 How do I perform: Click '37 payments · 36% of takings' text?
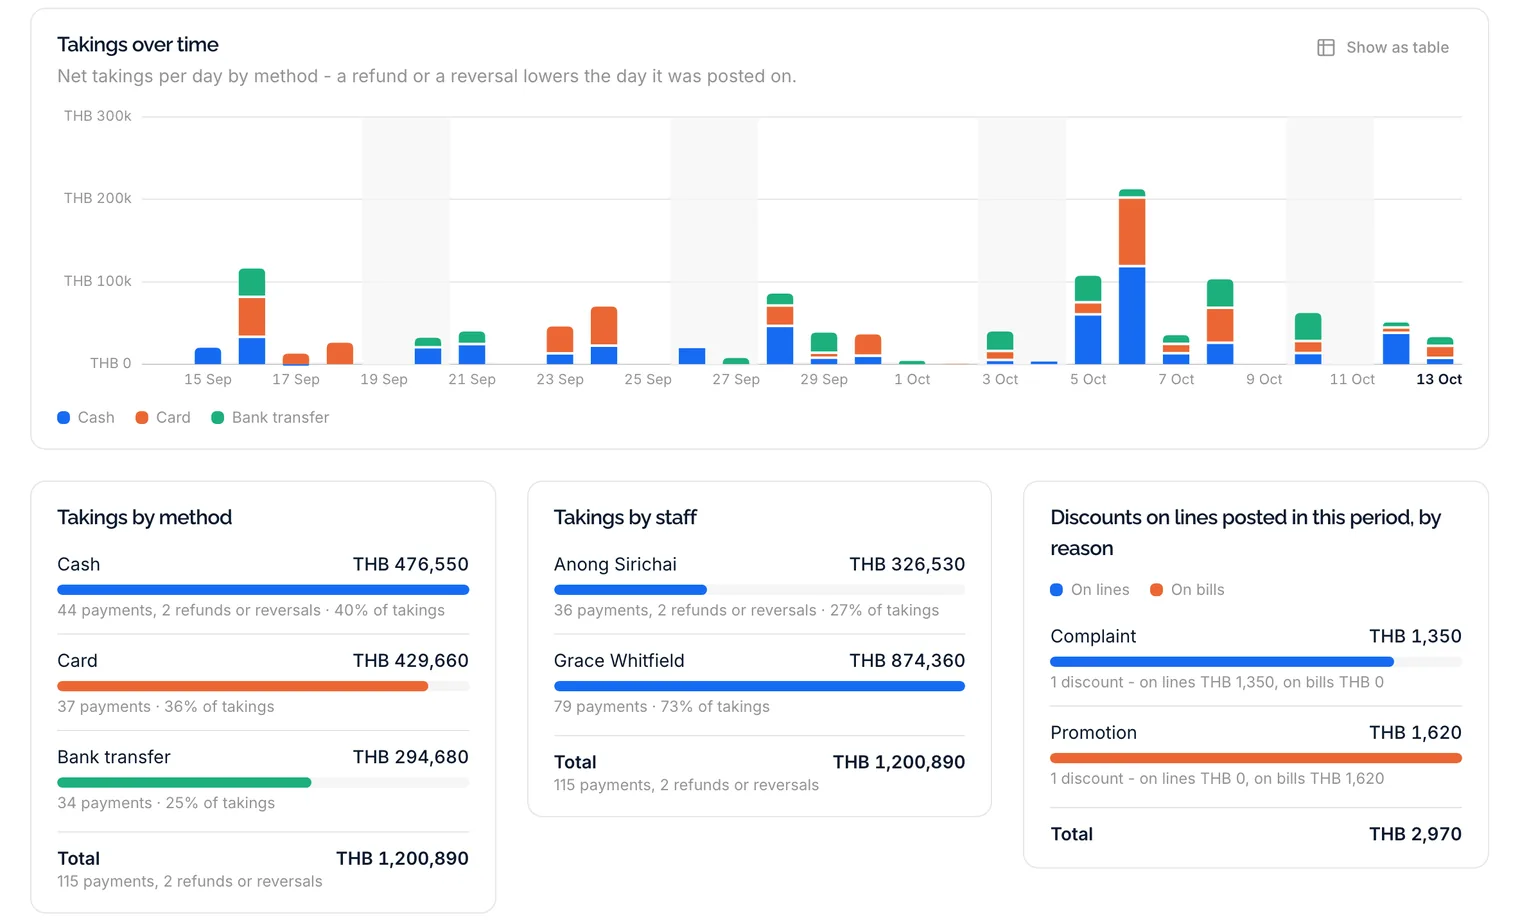[x=166, y=707]
